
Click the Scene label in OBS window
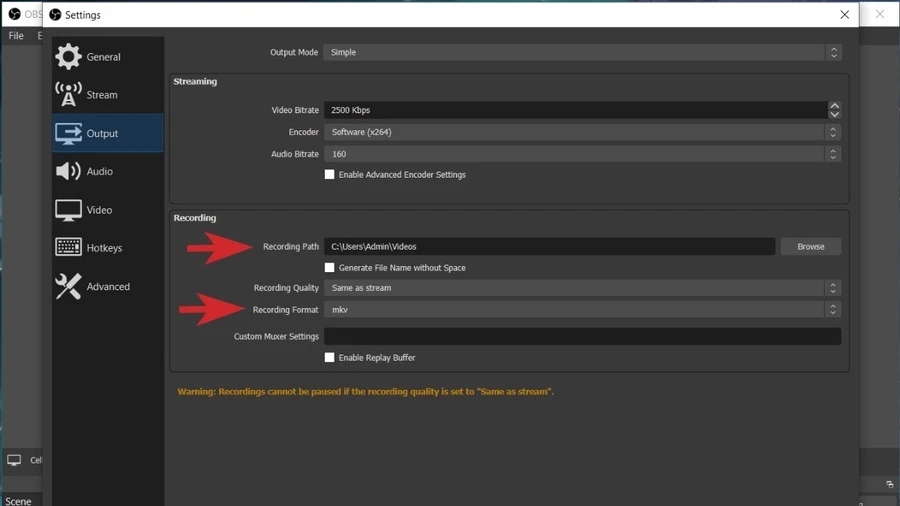pos(18,501)
